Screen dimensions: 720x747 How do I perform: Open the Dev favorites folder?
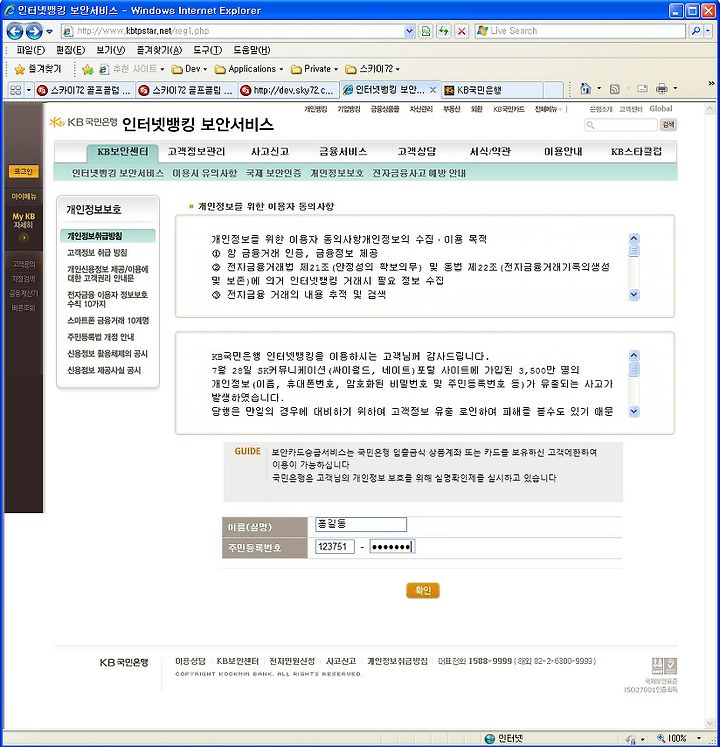[x=190, y=69]
